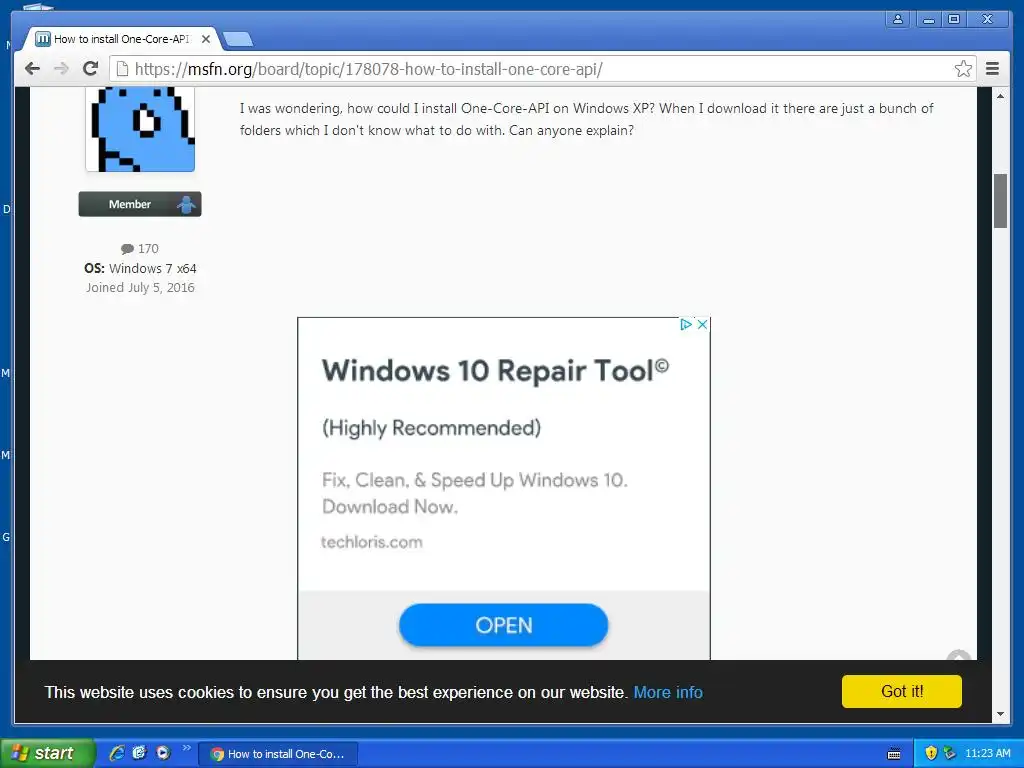Click the Chrome taskbar button 'How to install One-Co...'
This screenshot has width=1024, height=768.
coord(278,754)
